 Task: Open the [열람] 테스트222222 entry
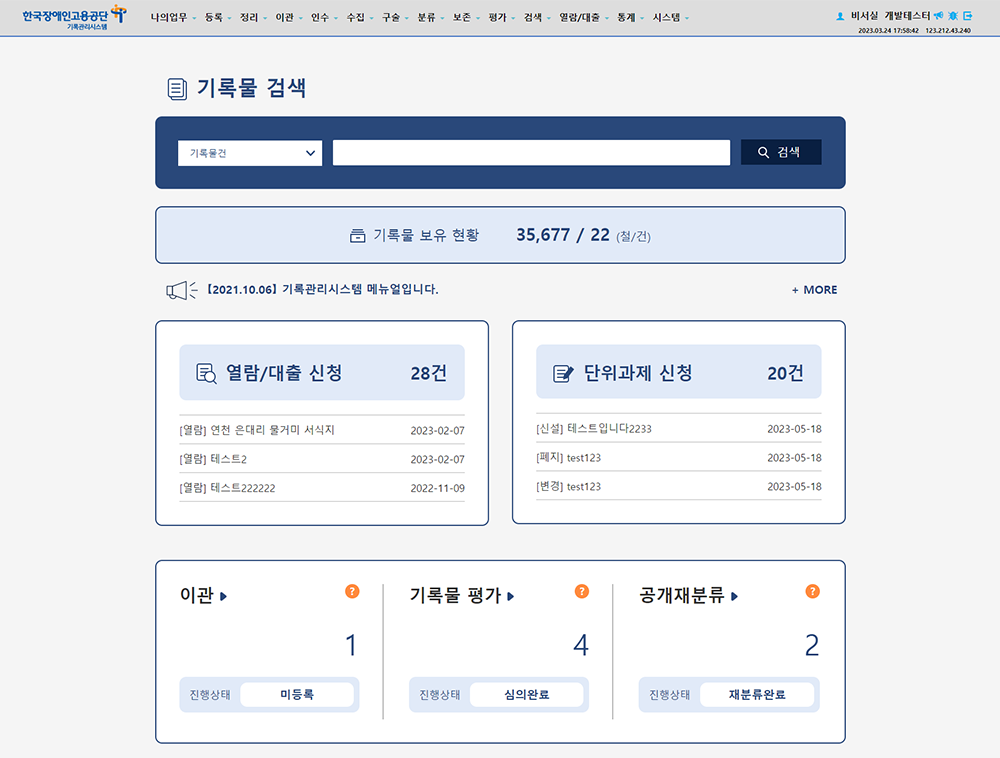[x=322, y=488]
